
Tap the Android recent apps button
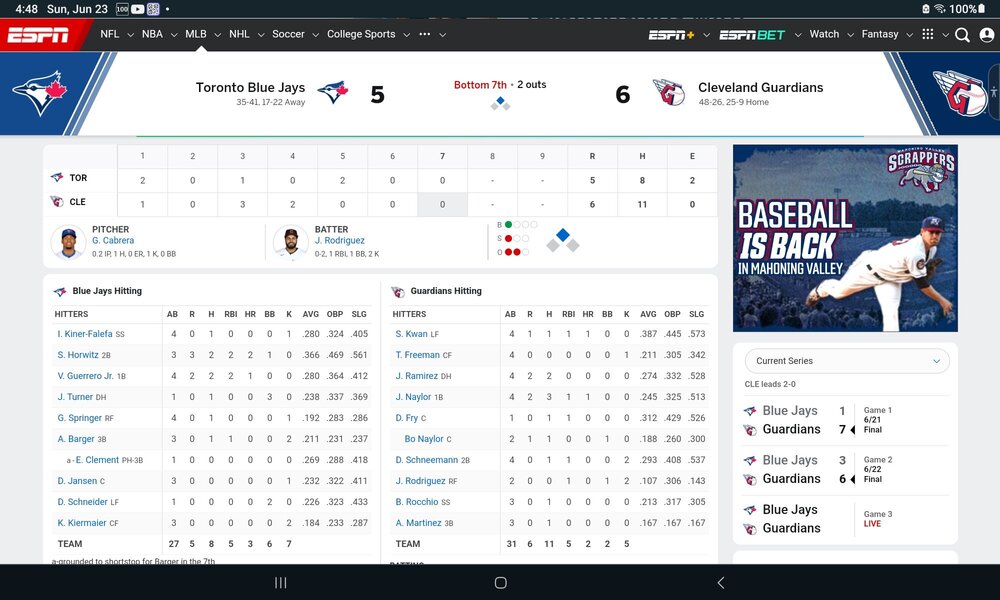280,583
